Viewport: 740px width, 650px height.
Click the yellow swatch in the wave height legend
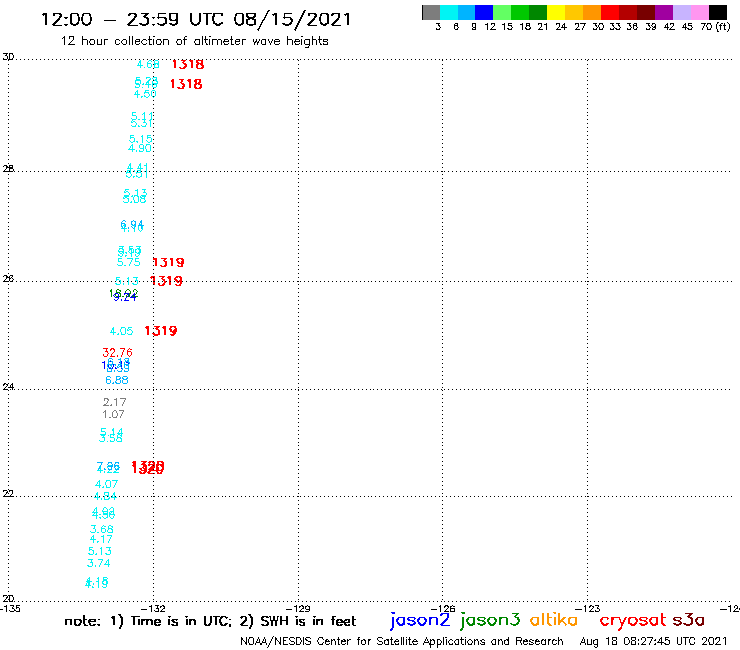tap(556, 12)
